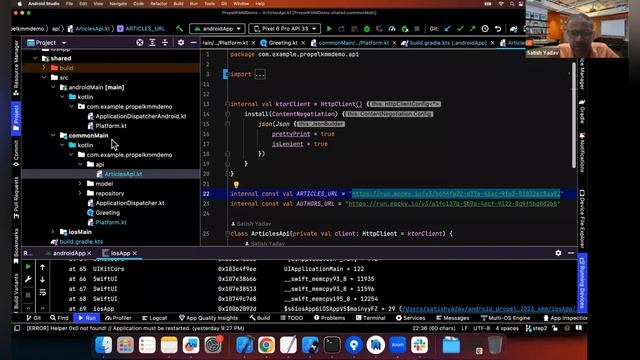Click the Build hammer icon in toolbar
640x360 pixels.
click(180, 29)
